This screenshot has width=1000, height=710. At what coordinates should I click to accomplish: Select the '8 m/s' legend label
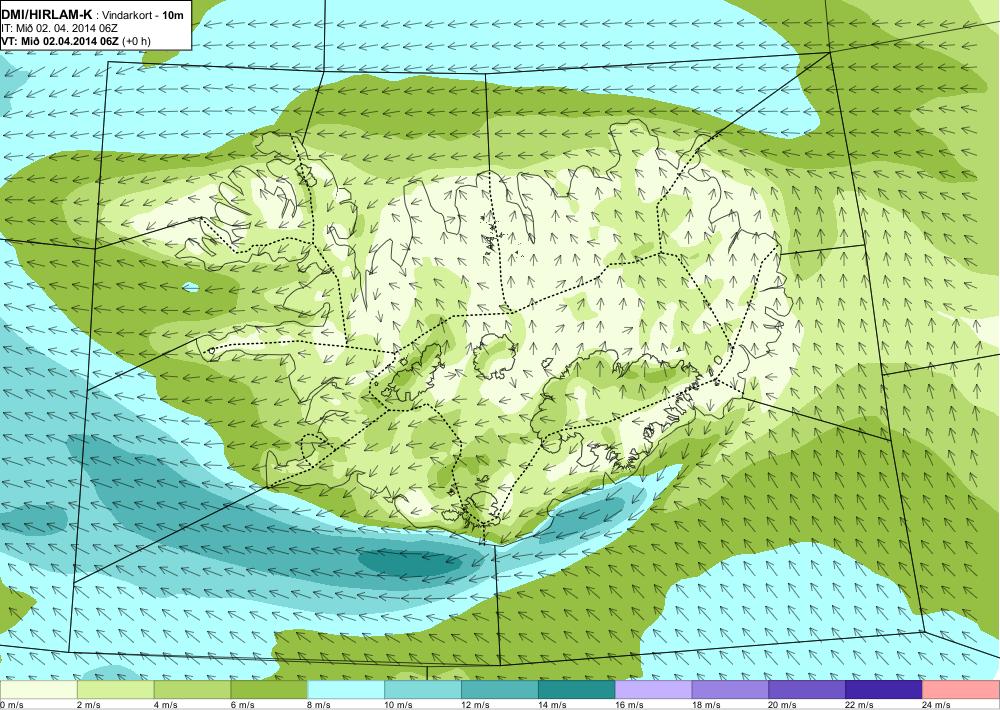[320, 705]
